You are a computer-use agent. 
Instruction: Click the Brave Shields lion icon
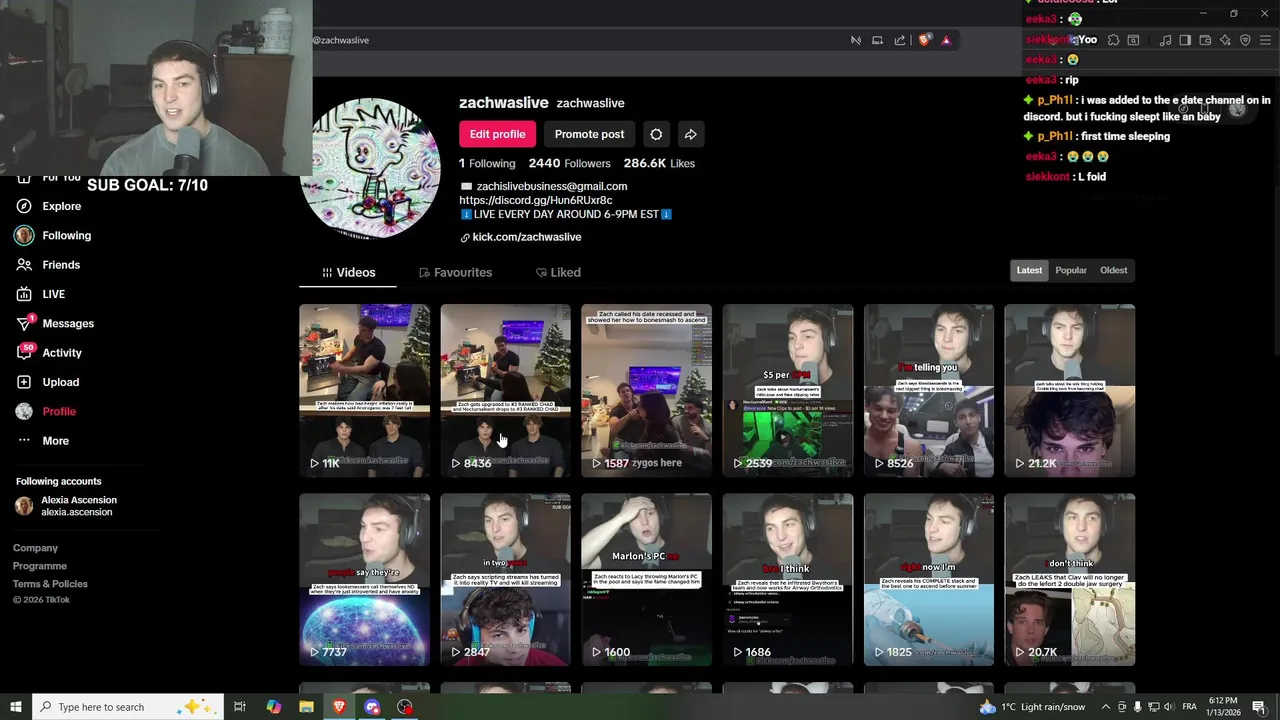(924, 40)
